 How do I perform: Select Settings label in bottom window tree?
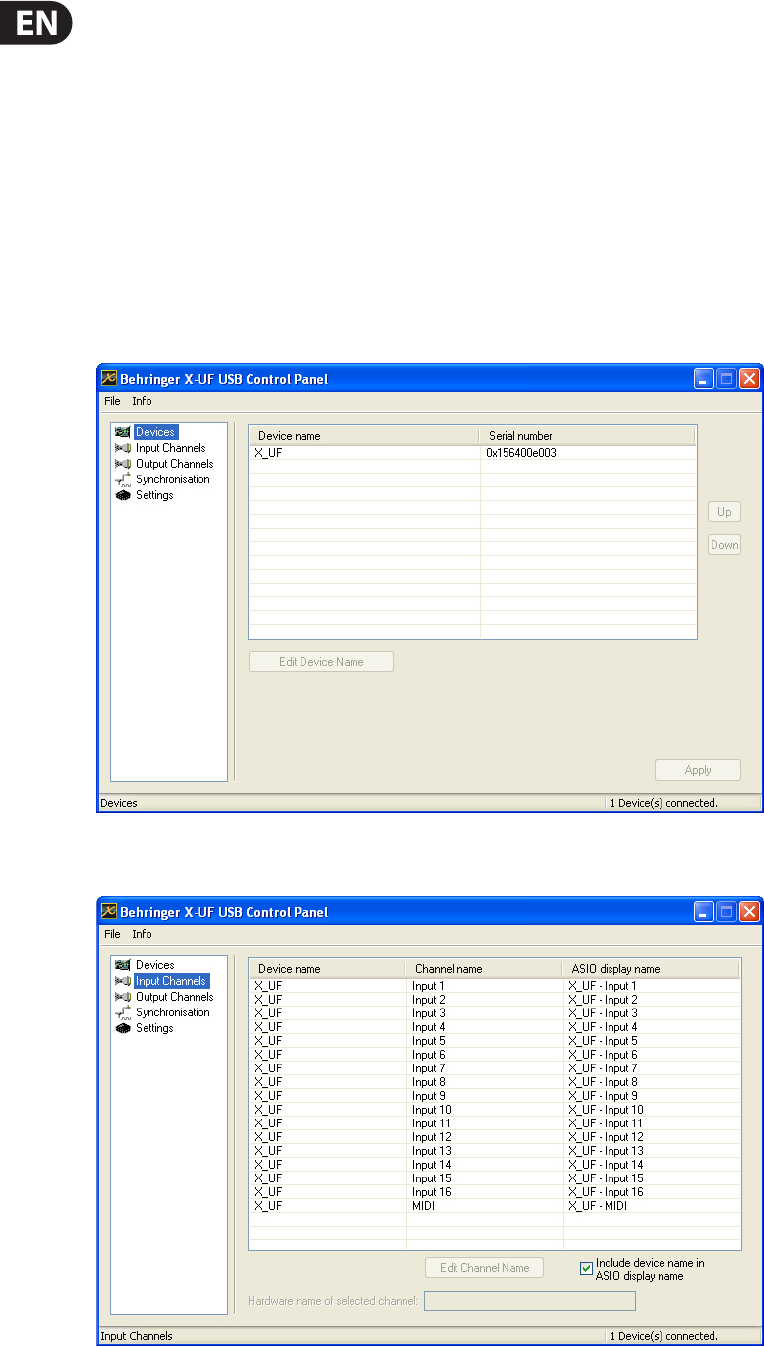(155, 1028)
